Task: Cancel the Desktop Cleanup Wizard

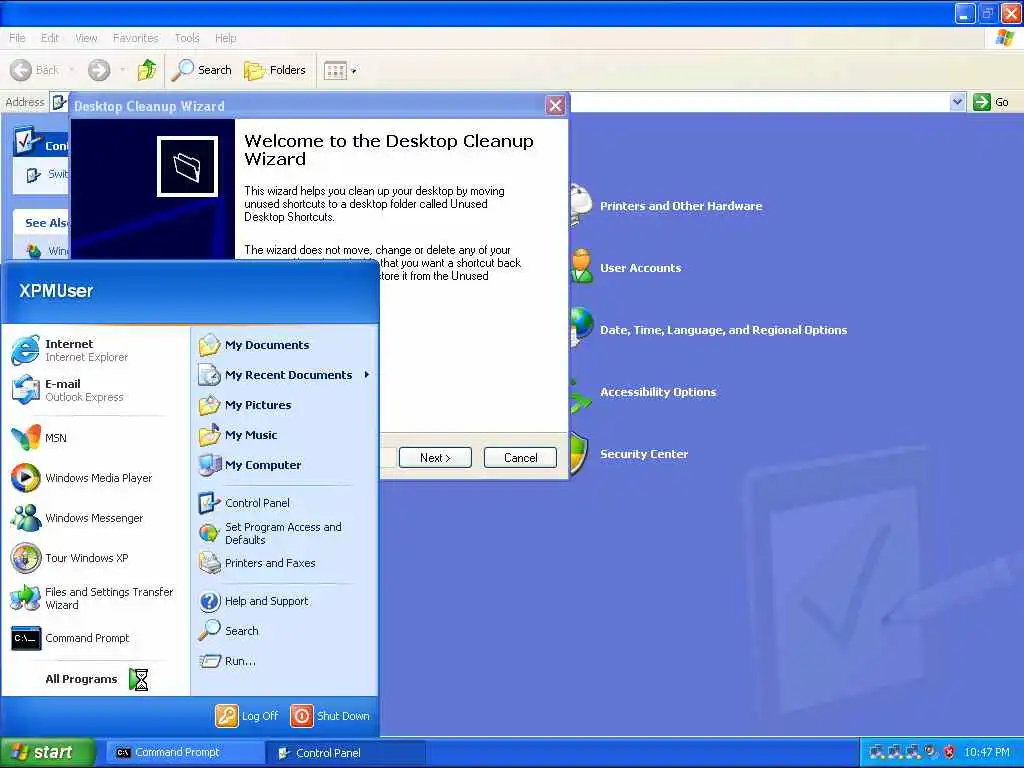Action: click(520, 458)
